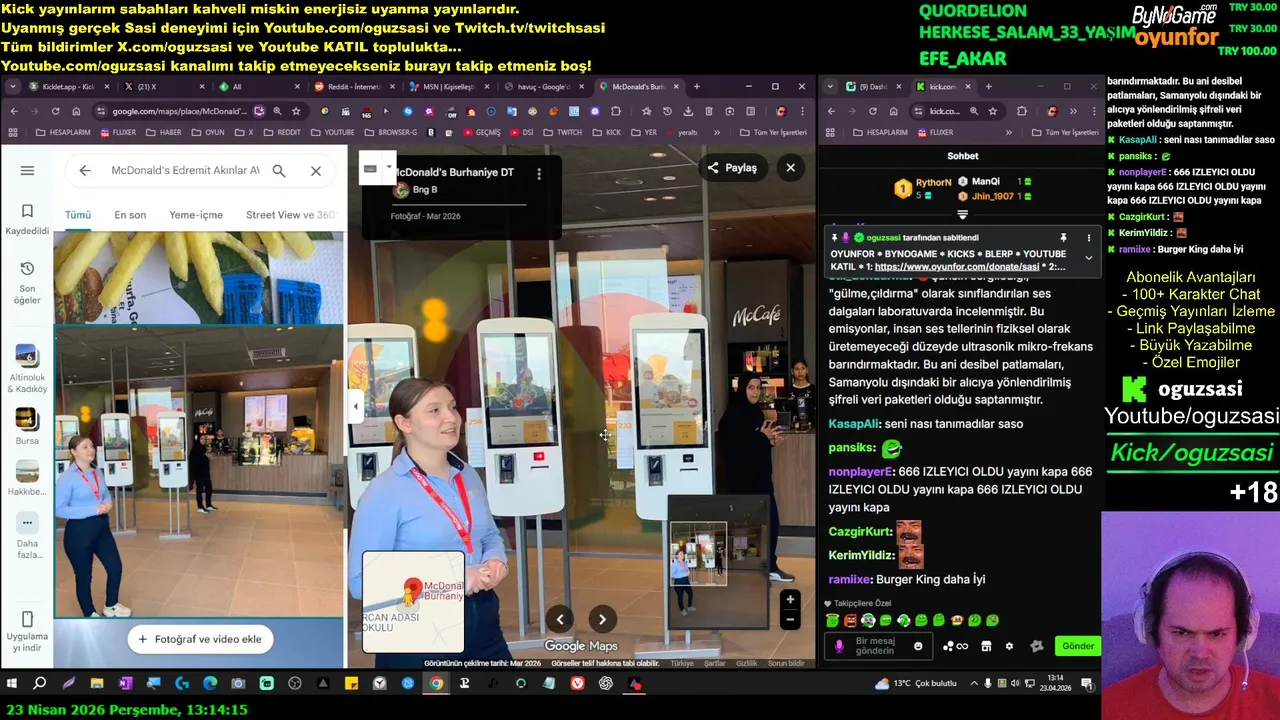Go back from the Maps search box

85,171
